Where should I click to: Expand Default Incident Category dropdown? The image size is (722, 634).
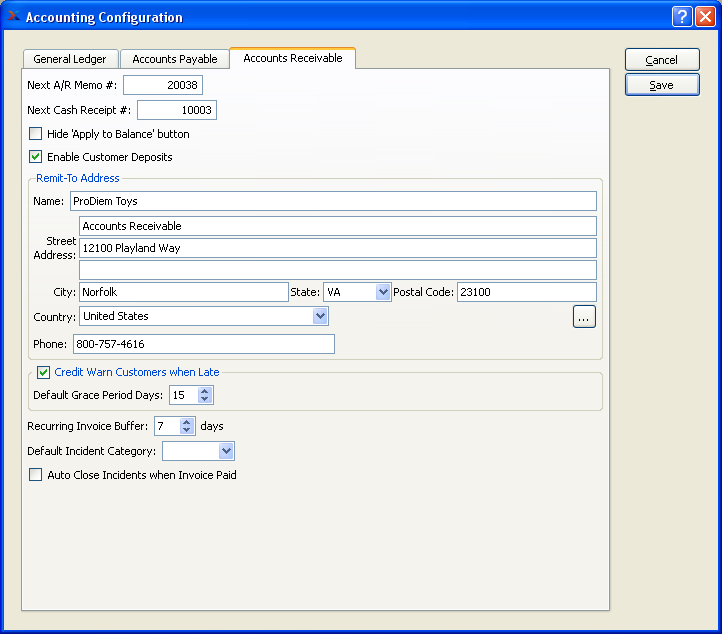[226, 451]
